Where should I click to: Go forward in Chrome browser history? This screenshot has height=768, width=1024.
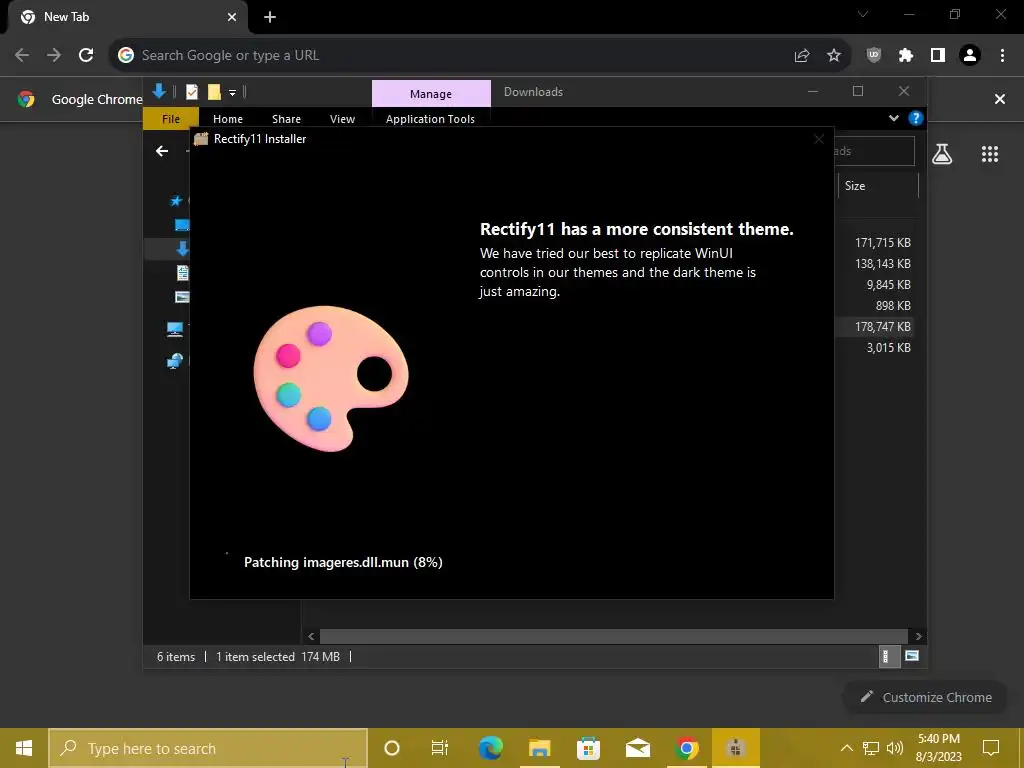click(54, 56)
